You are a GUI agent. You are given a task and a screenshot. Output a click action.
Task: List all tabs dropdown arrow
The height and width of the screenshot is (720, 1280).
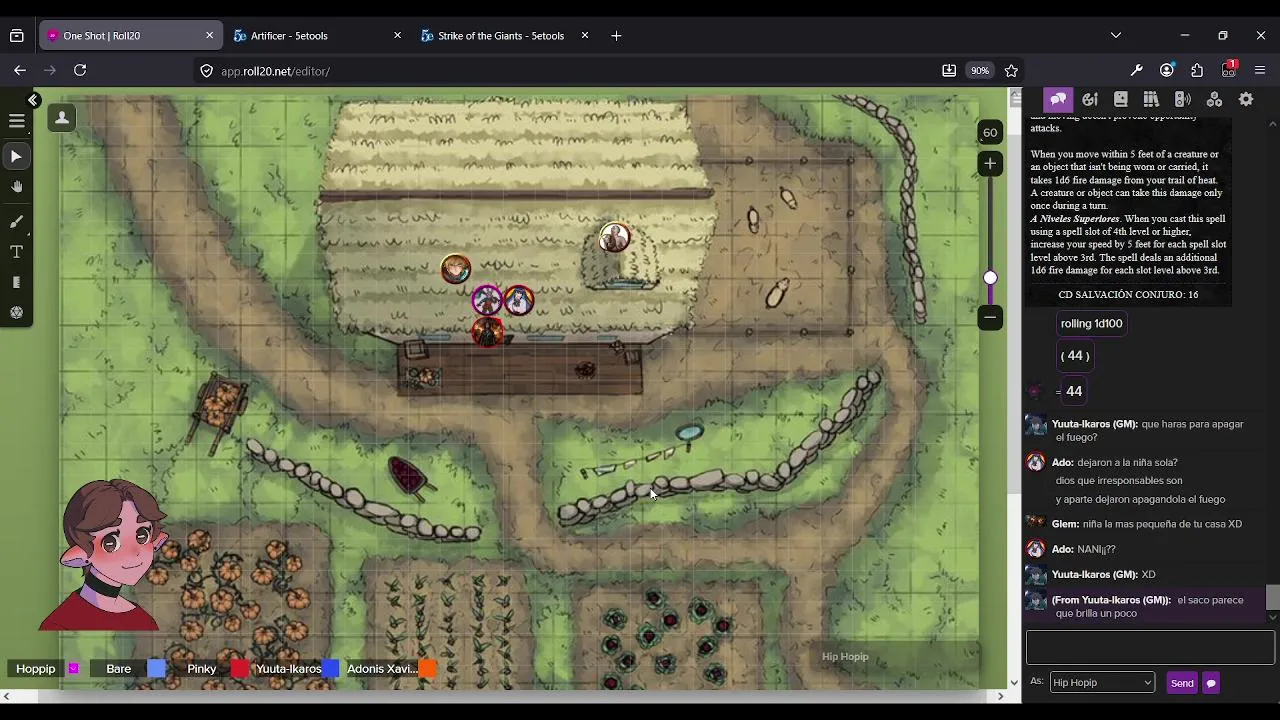(x=1116, y=36)
